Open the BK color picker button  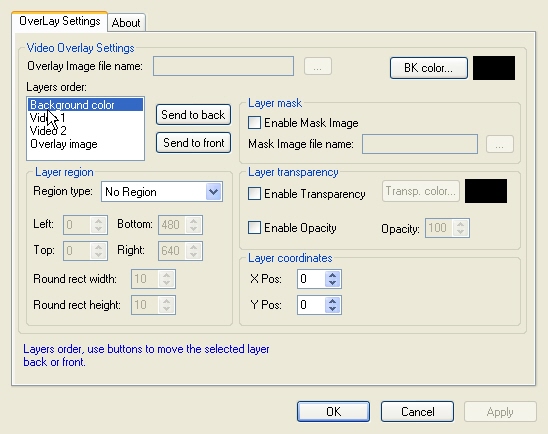[x=428, y=68]
